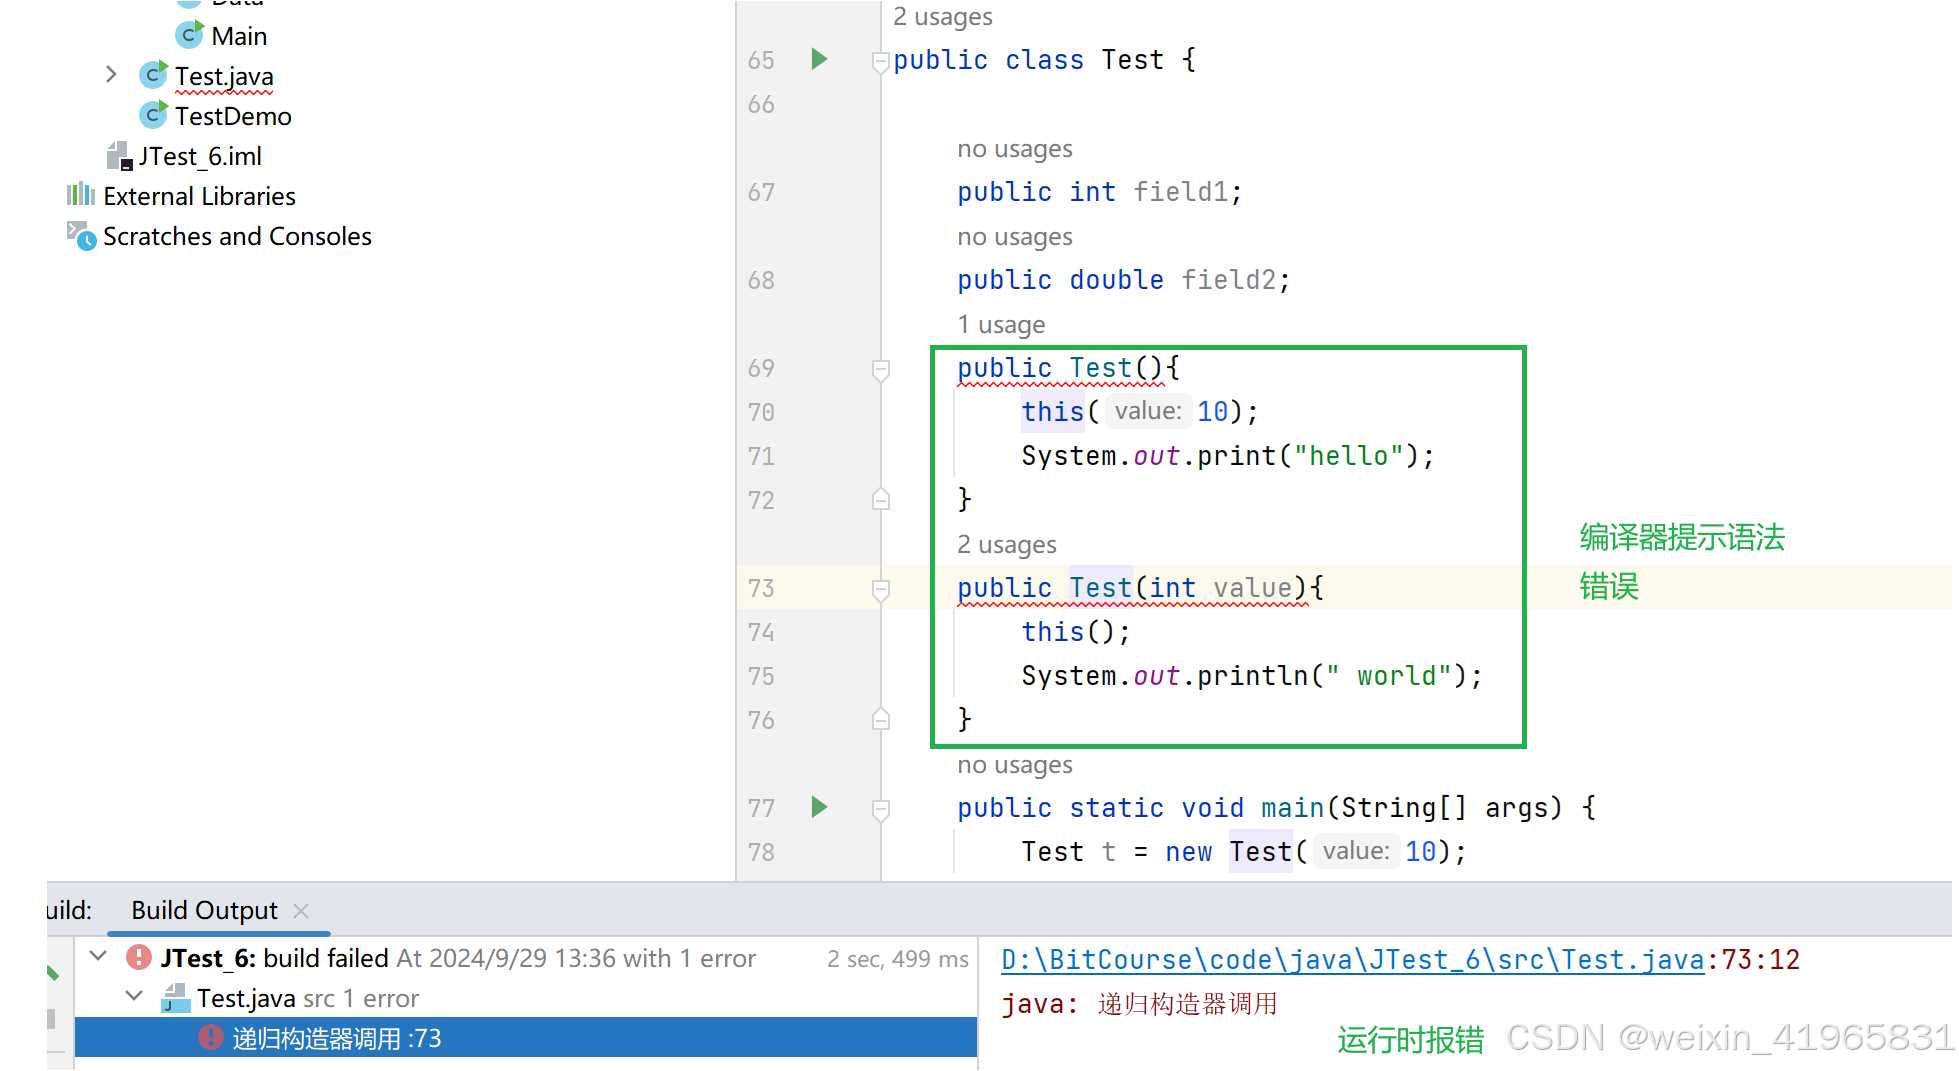Select External Libraries in the project tree

[x=199, y=196]
